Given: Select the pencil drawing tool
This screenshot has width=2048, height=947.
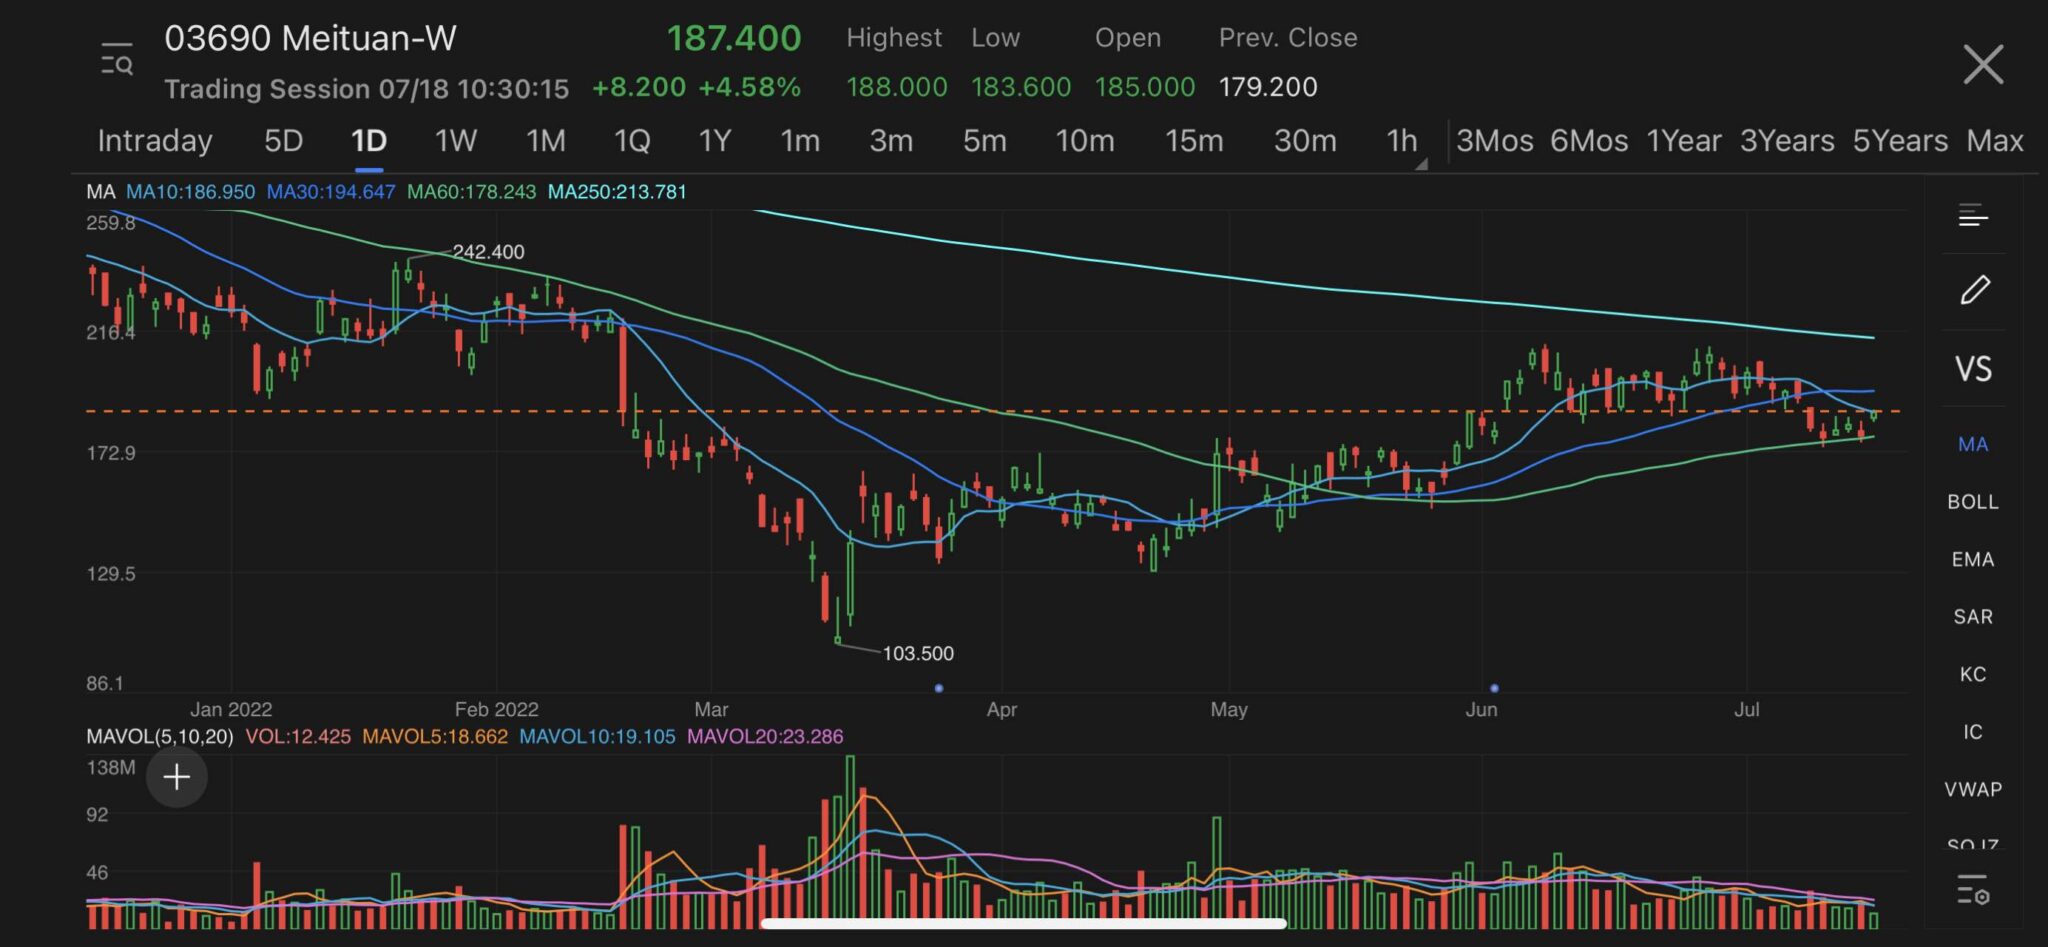Looking at the screenshot, I should coord(1974,290).
